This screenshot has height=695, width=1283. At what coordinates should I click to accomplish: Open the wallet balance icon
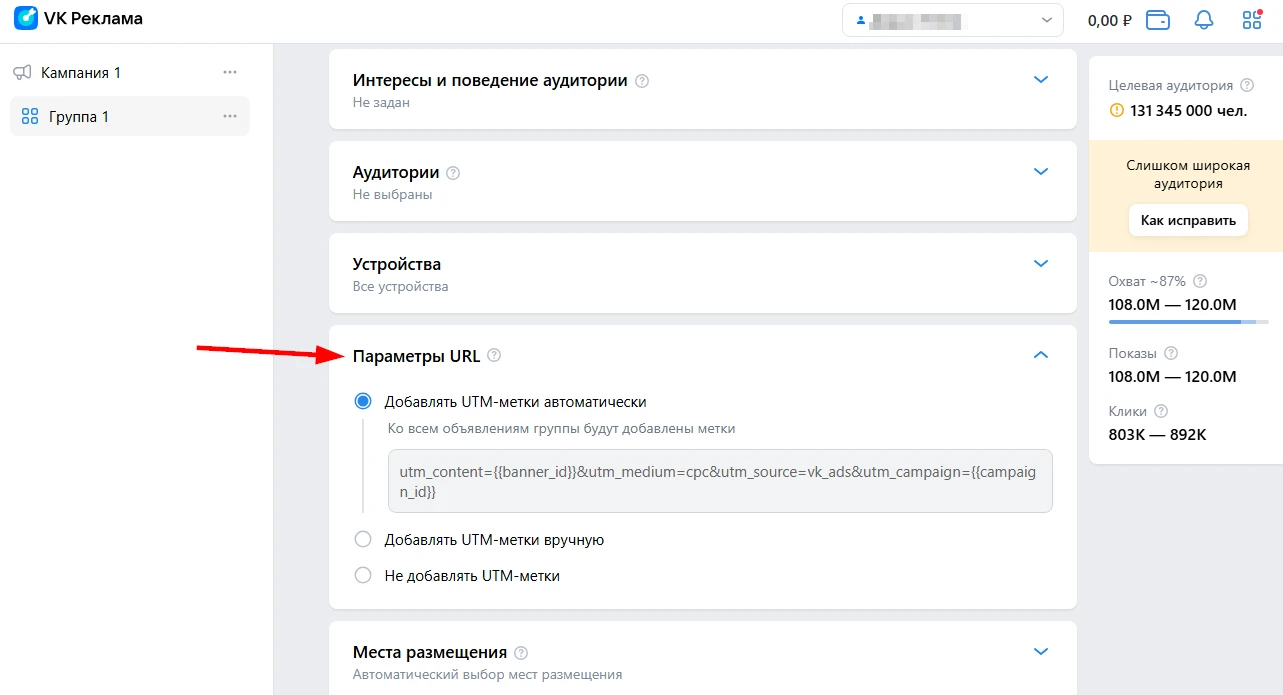(1158, 20)
